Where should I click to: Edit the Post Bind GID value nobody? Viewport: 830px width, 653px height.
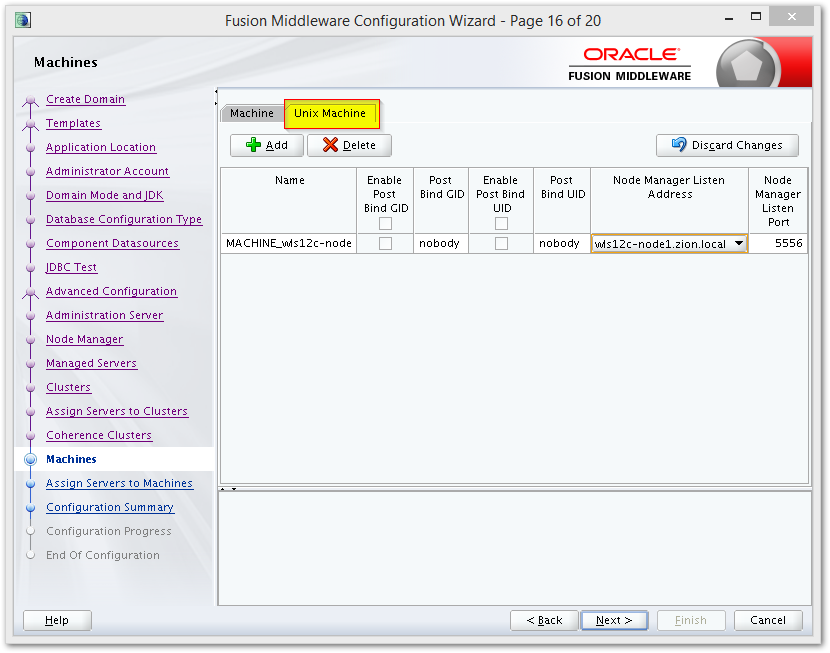click(440, 243)
